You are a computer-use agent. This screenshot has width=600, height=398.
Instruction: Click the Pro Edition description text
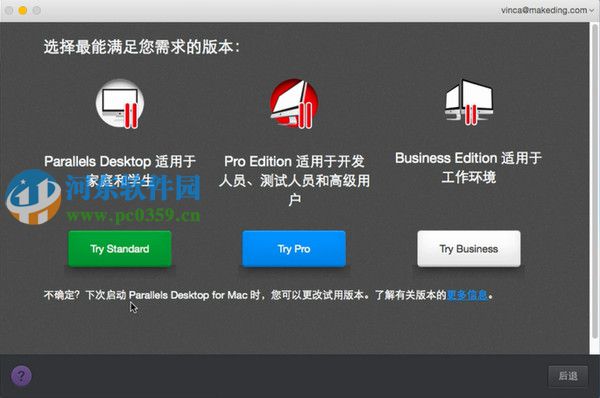point(294,180)
